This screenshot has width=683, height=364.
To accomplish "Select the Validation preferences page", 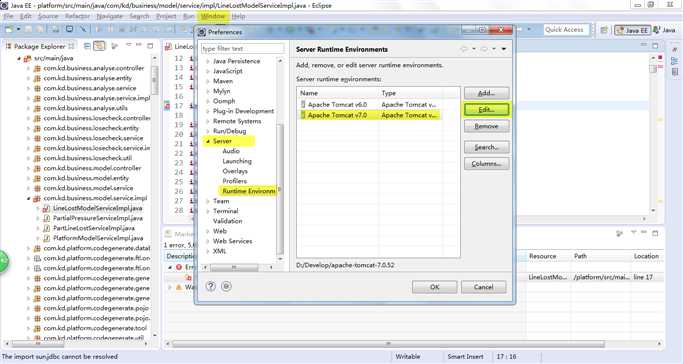I will [227, 221].
